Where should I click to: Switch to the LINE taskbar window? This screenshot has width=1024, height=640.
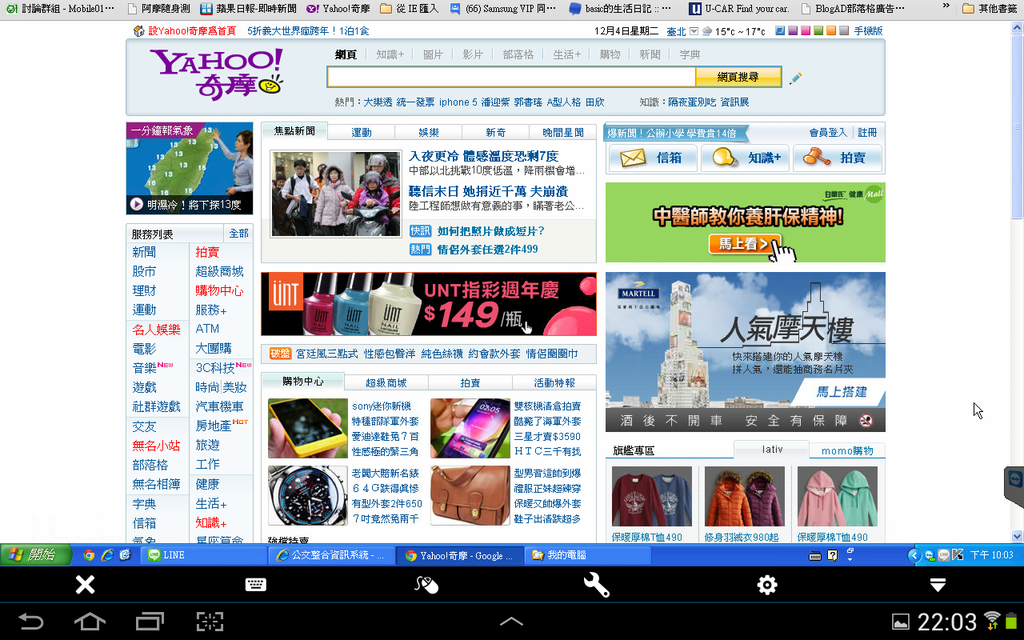coord(203,555)
